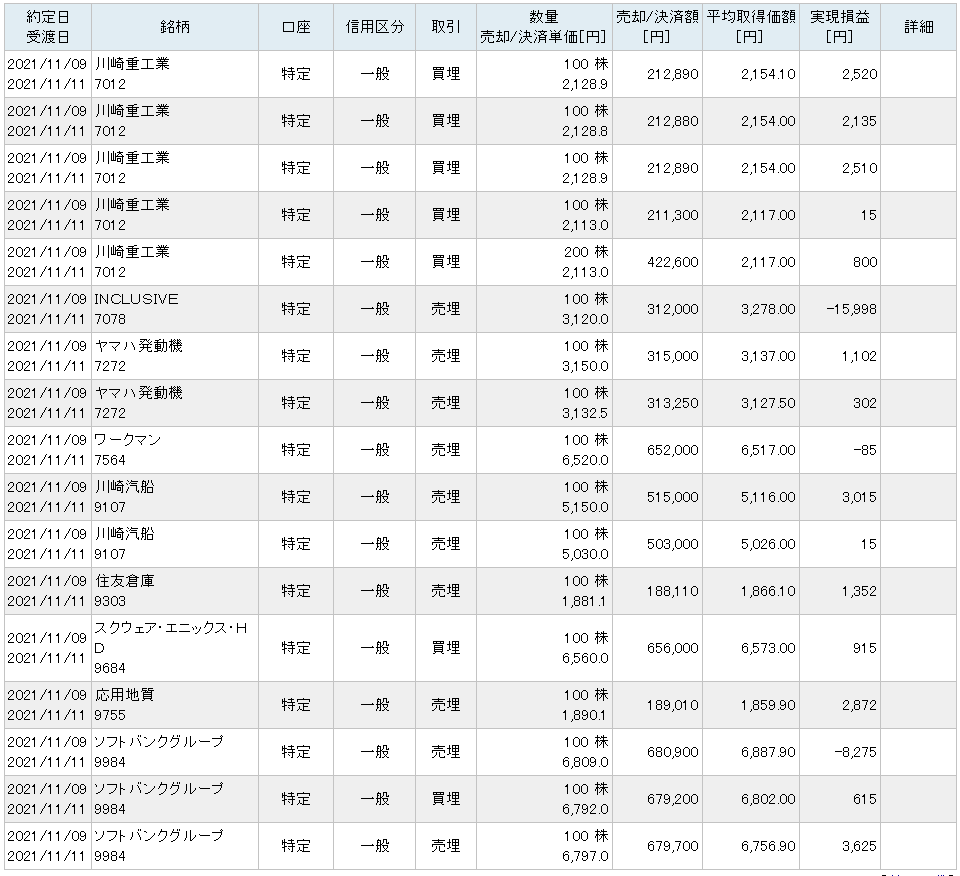This screenshot has height=876, width=960.
Task: Click average cost 6,802.00
Action: 768,799
